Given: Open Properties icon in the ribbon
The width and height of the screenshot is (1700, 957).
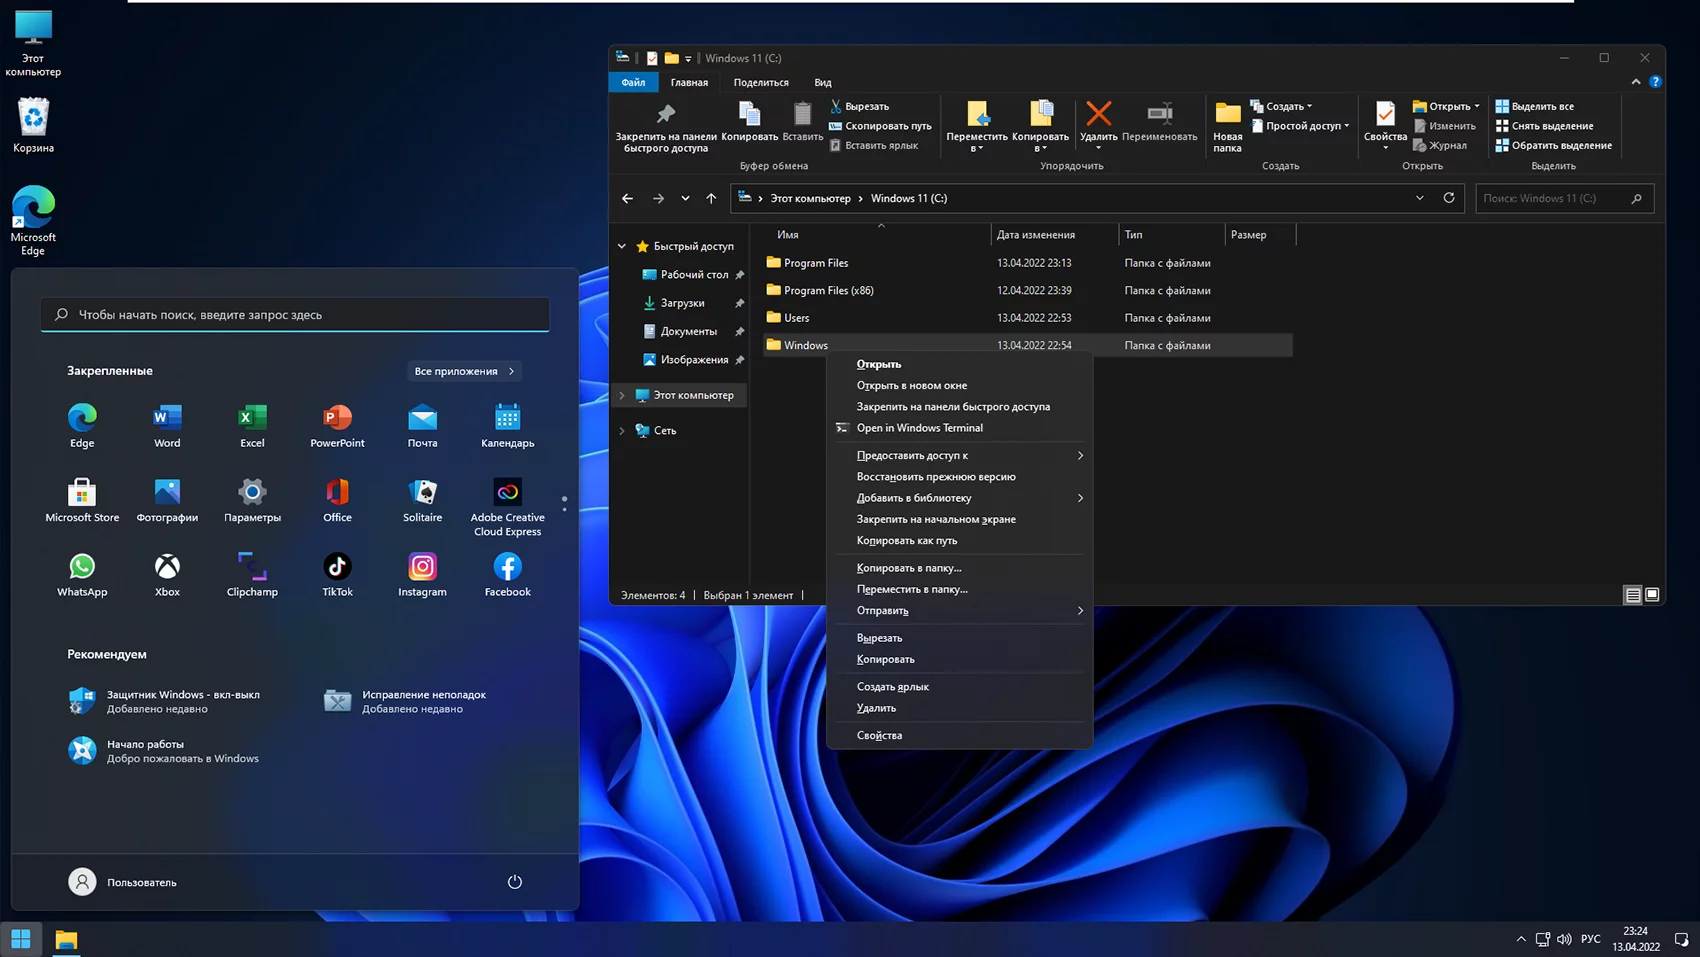Looking at the screenshot, I should pos(1385,116).
